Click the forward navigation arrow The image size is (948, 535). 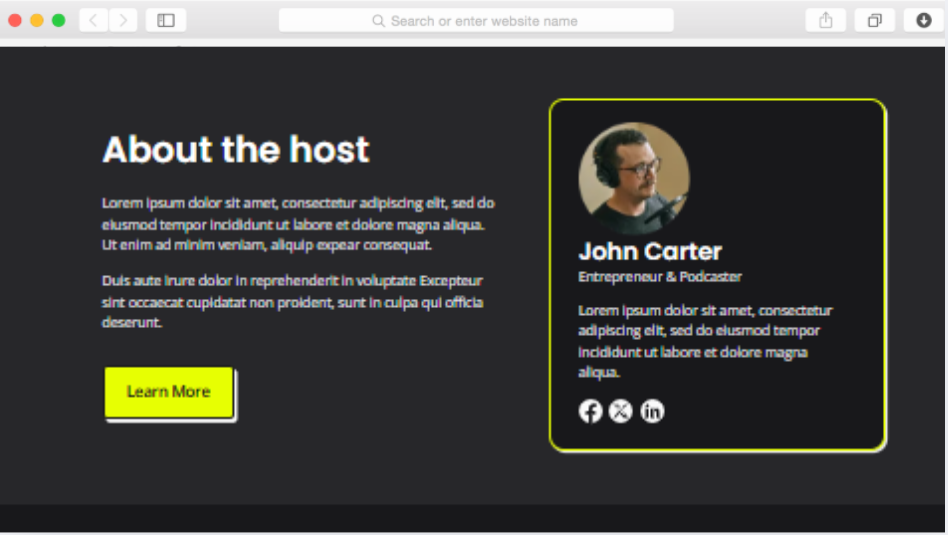point(123,20)
